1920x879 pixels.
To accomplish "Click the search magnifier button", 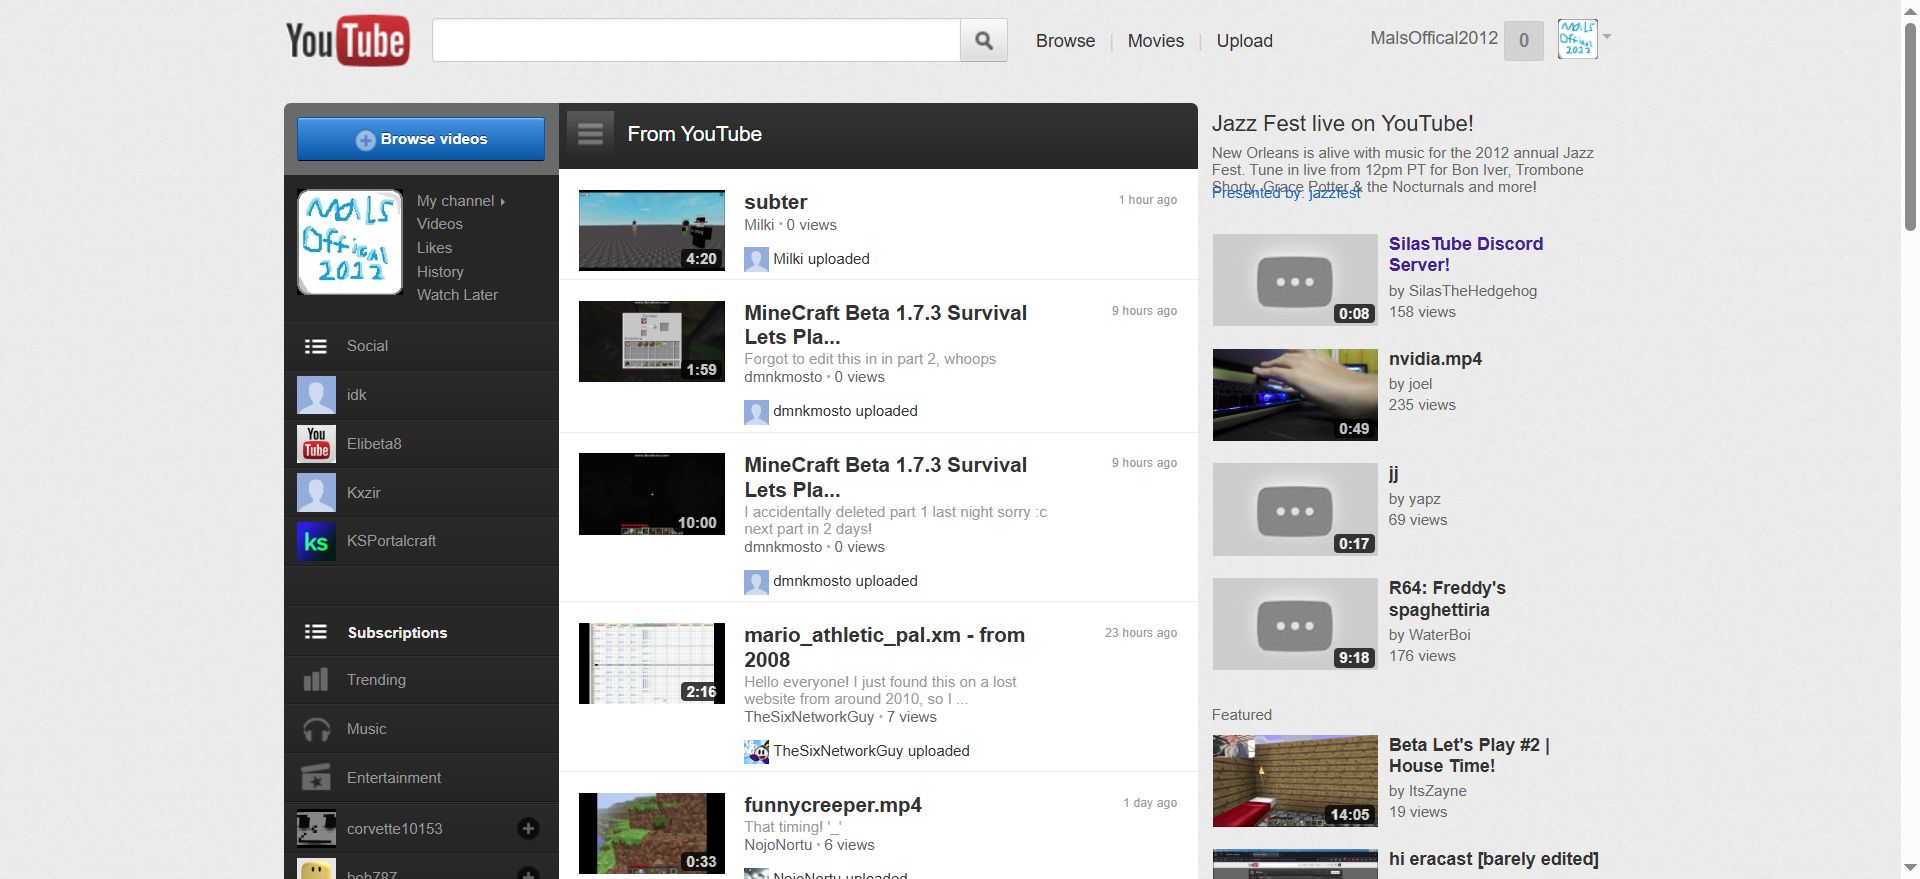I will [984, 41].
